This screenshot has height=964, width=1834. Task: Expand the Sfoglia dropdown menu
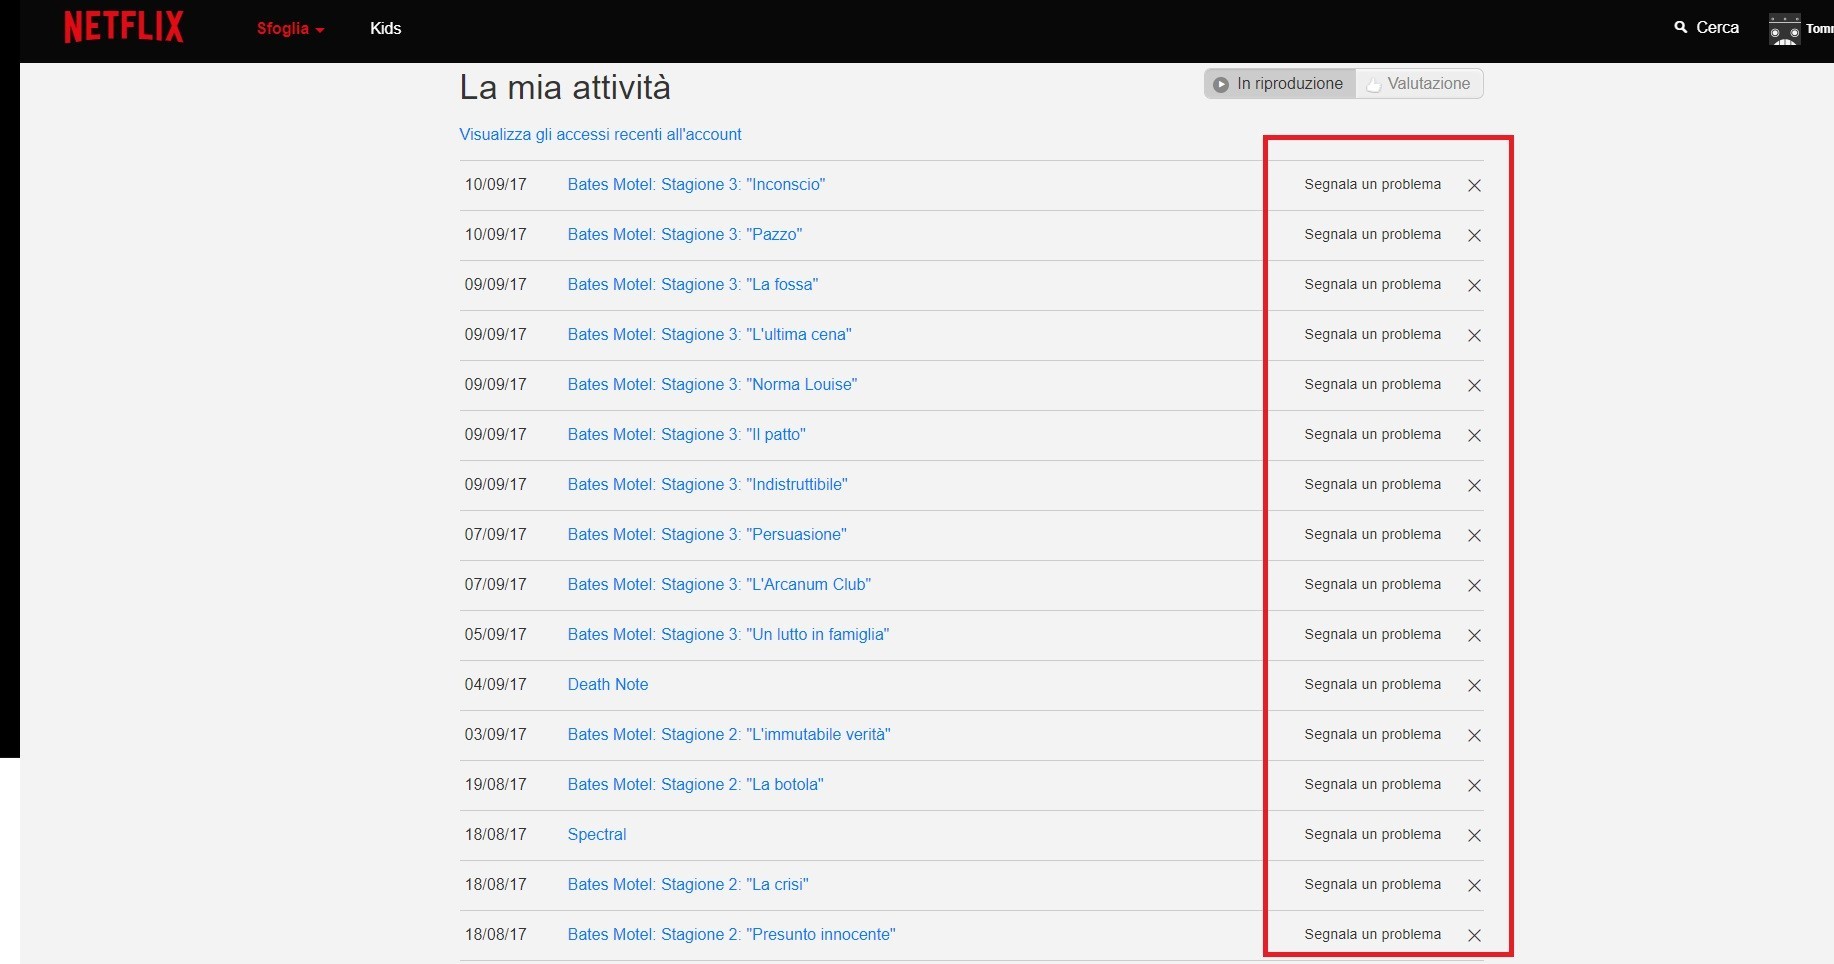pos(290,28)
